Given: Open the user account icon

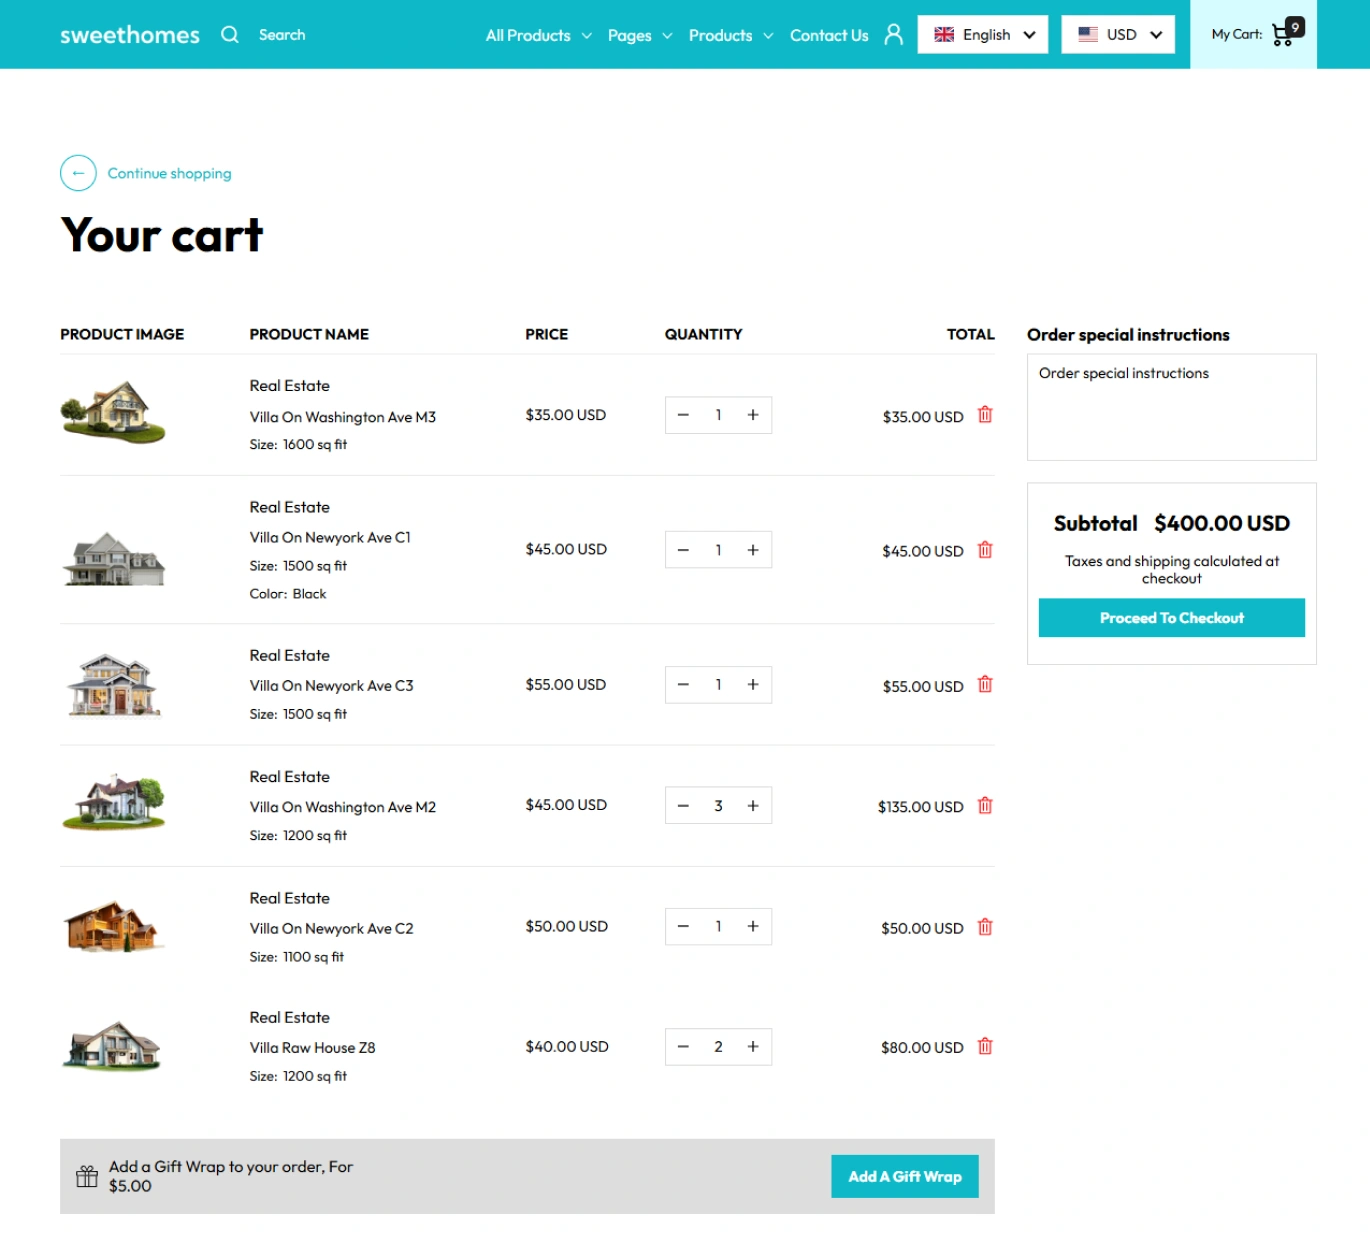Looking at the screenshot, I should (893, 35).
